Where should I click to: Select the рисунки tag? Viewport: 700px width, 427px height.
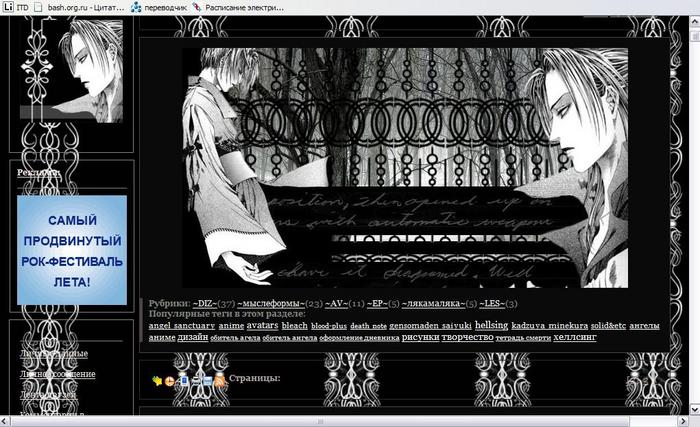click(x=421, y=337)
